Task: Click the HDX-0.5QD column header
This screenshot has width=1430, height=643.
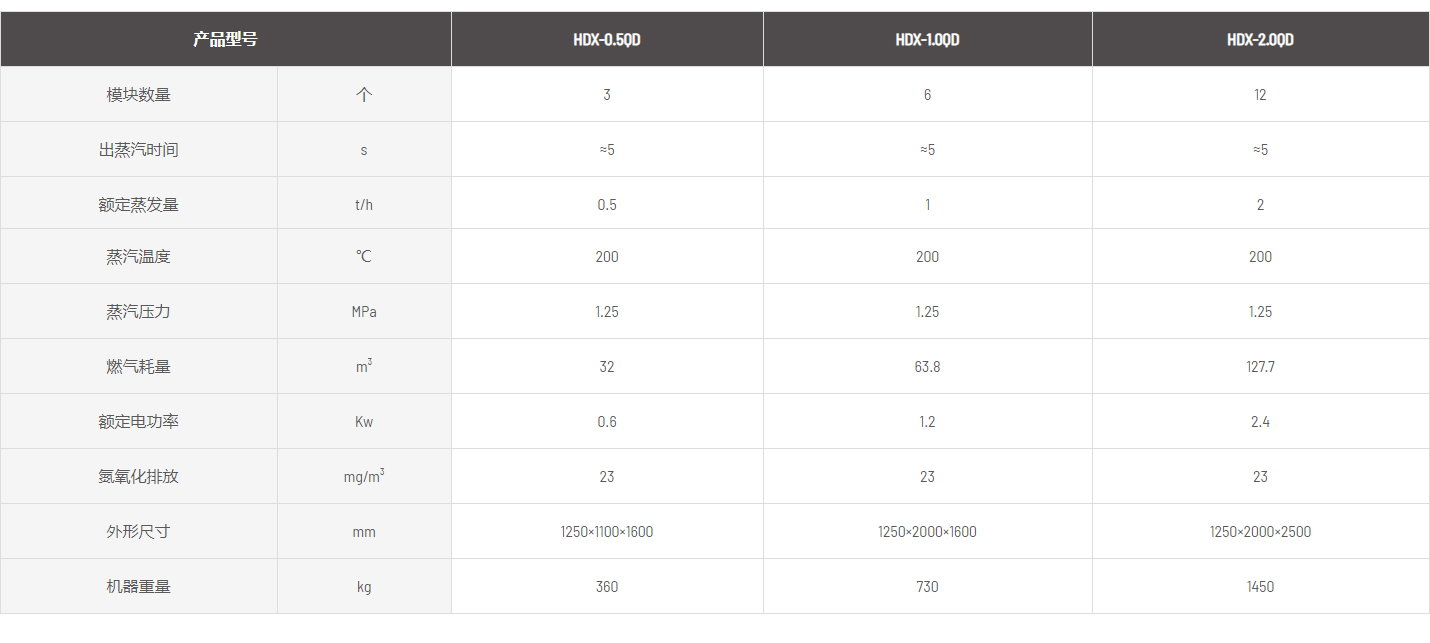Action: [x=607, y=40]
